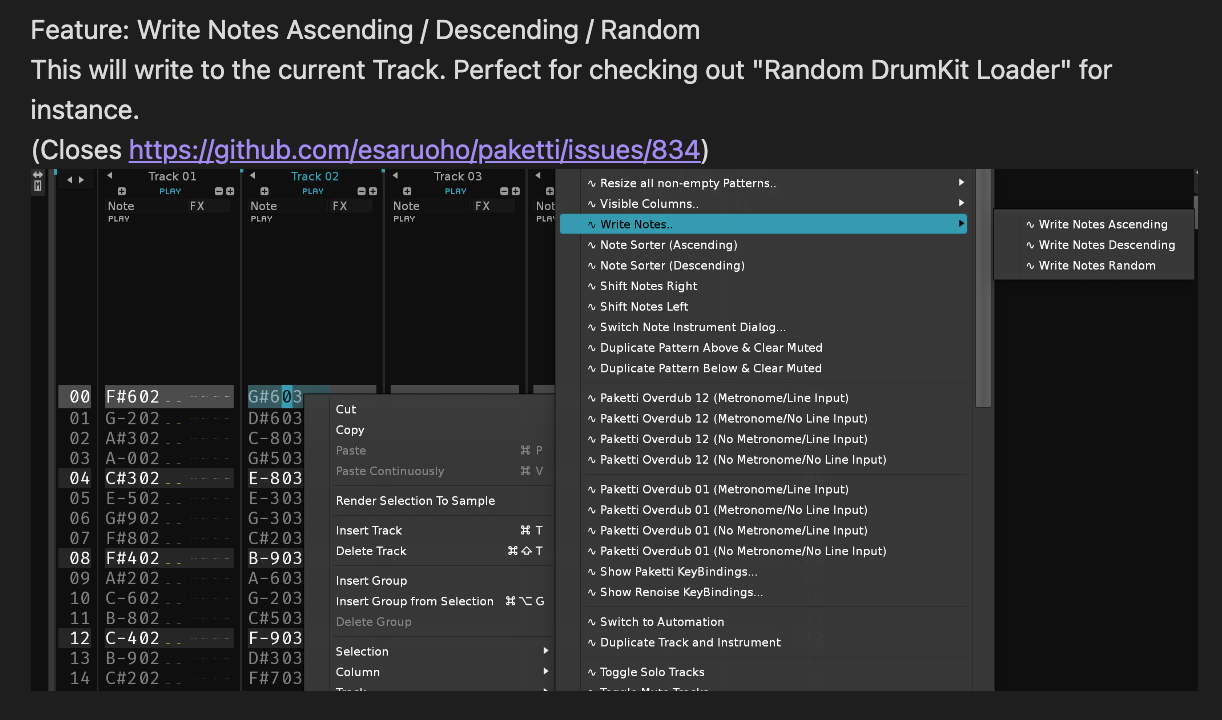Click Track 02's minus column icon

pos(362,191)
